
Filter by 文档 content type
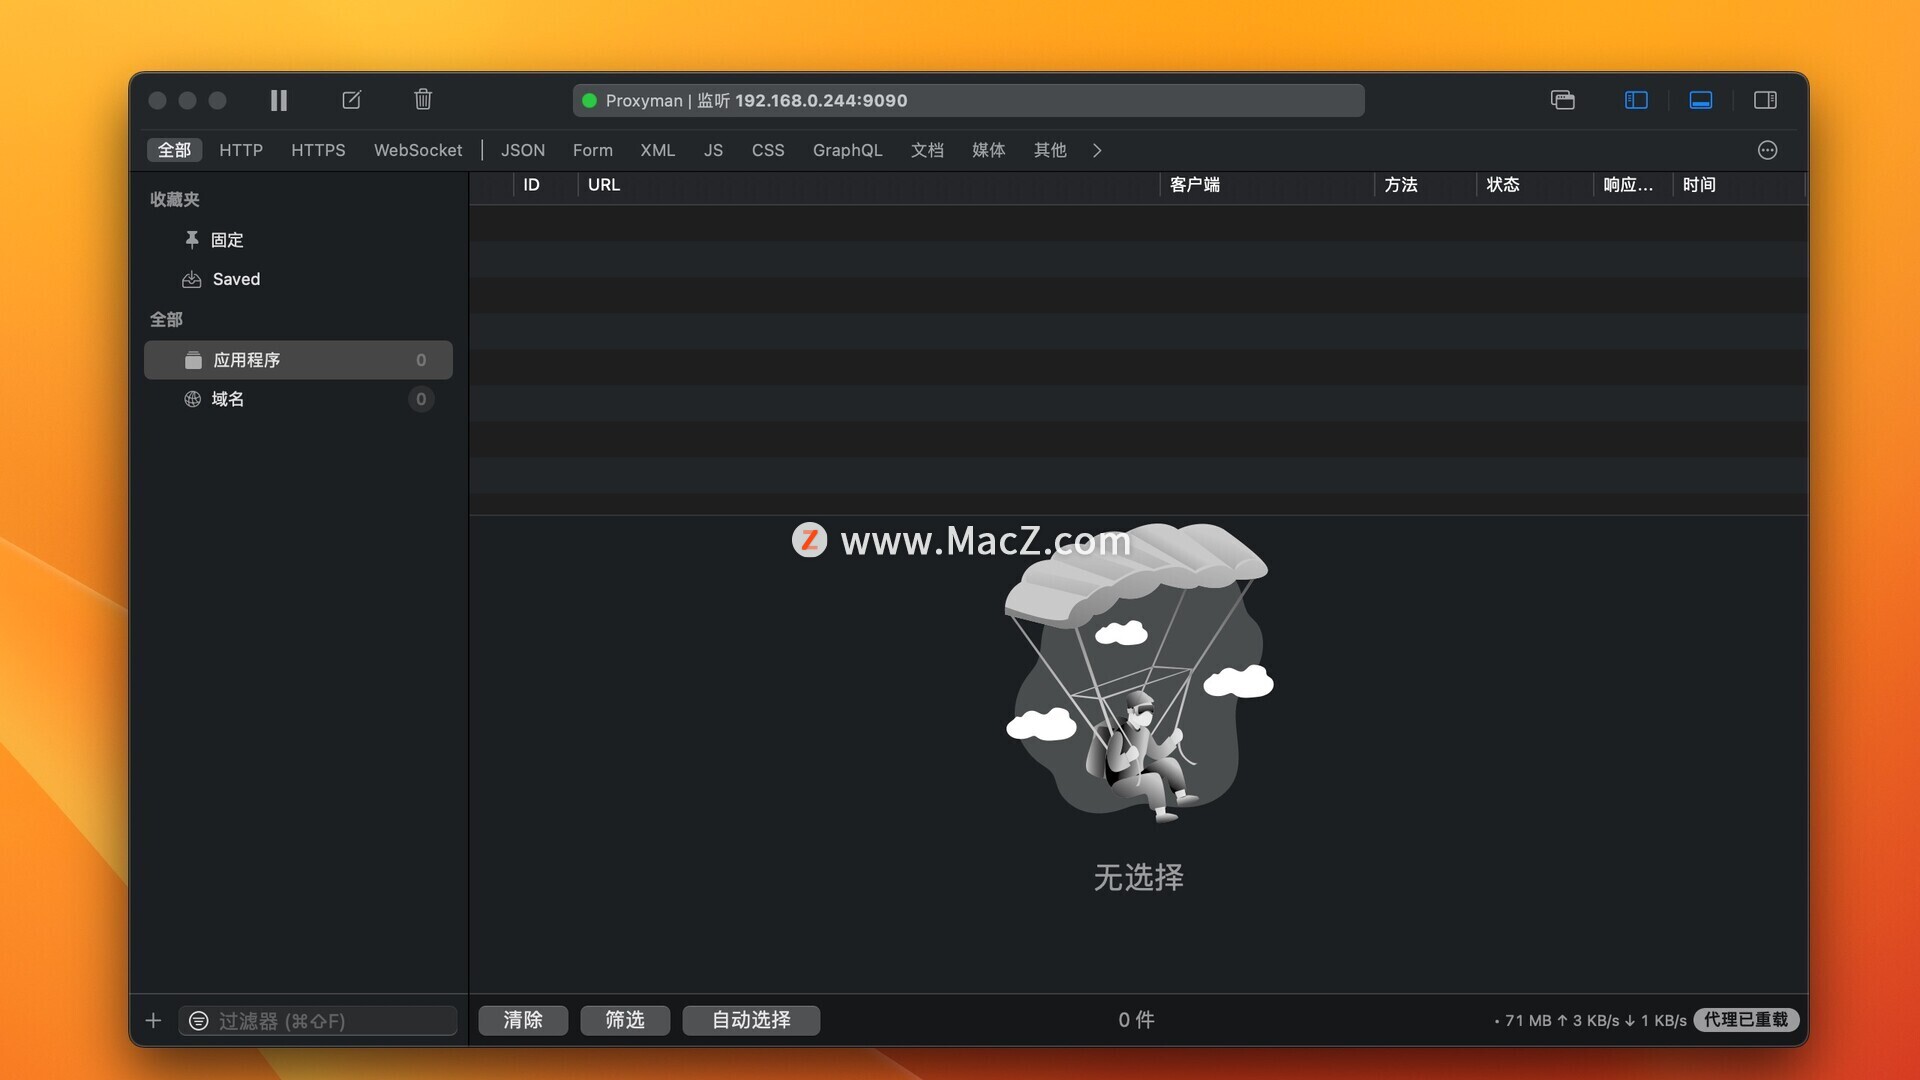[927, 150]
